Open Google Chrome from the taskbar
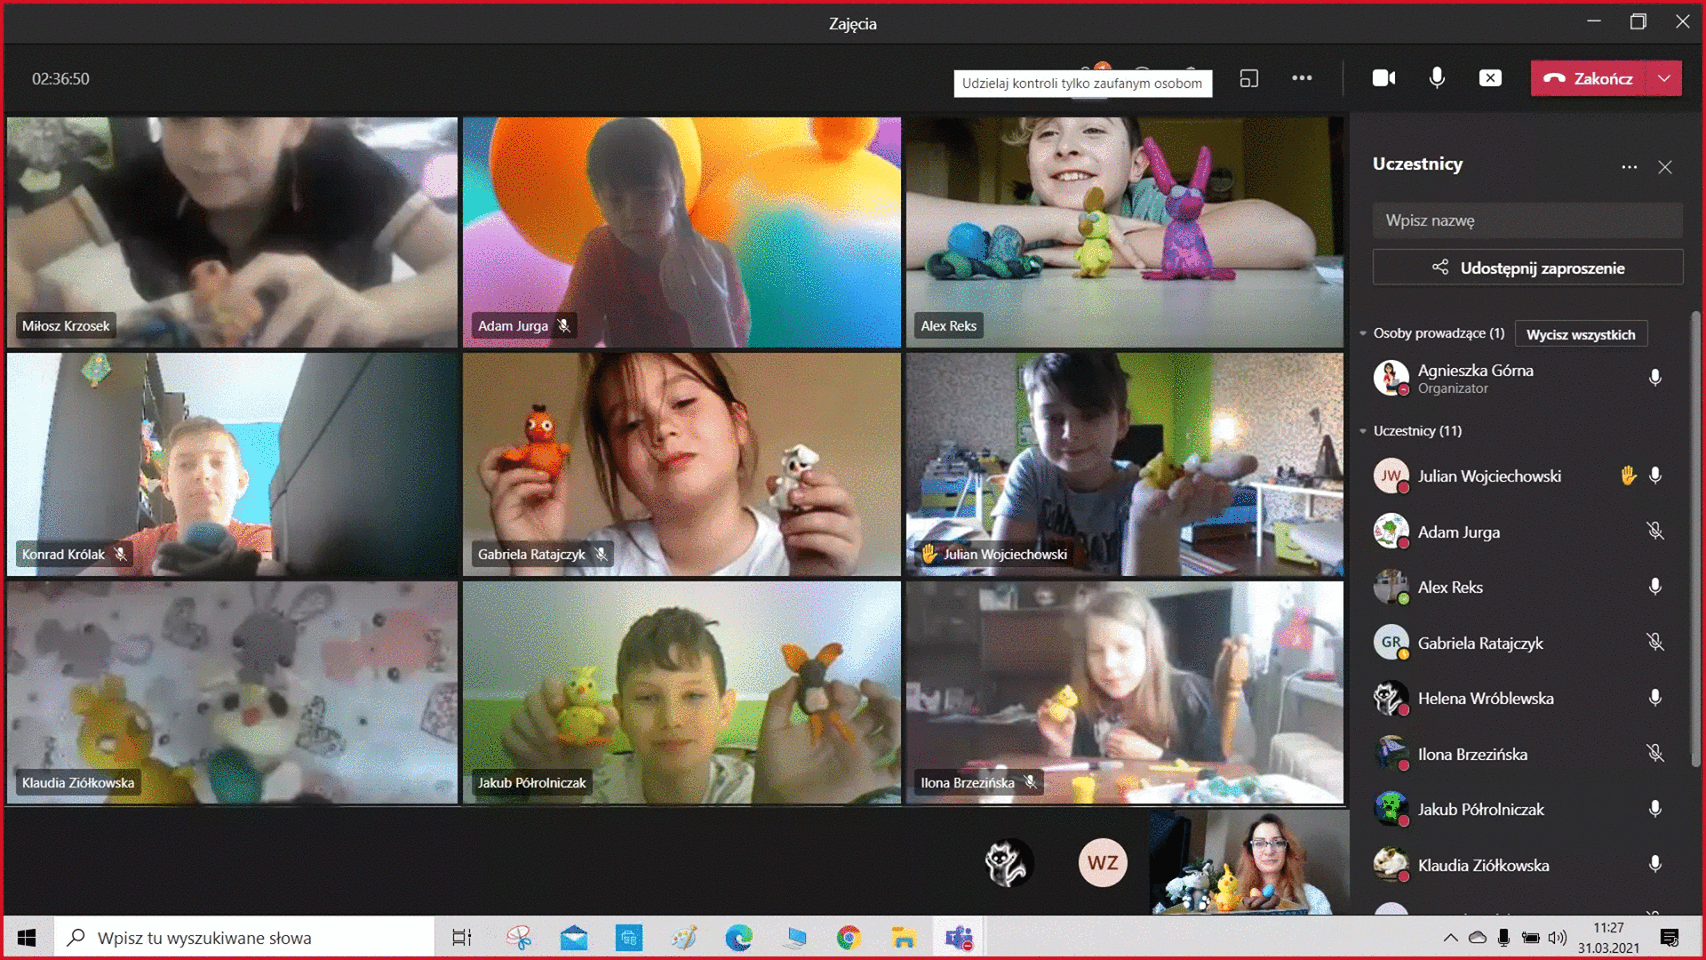 pyautogui.click(x=849, y=937)
